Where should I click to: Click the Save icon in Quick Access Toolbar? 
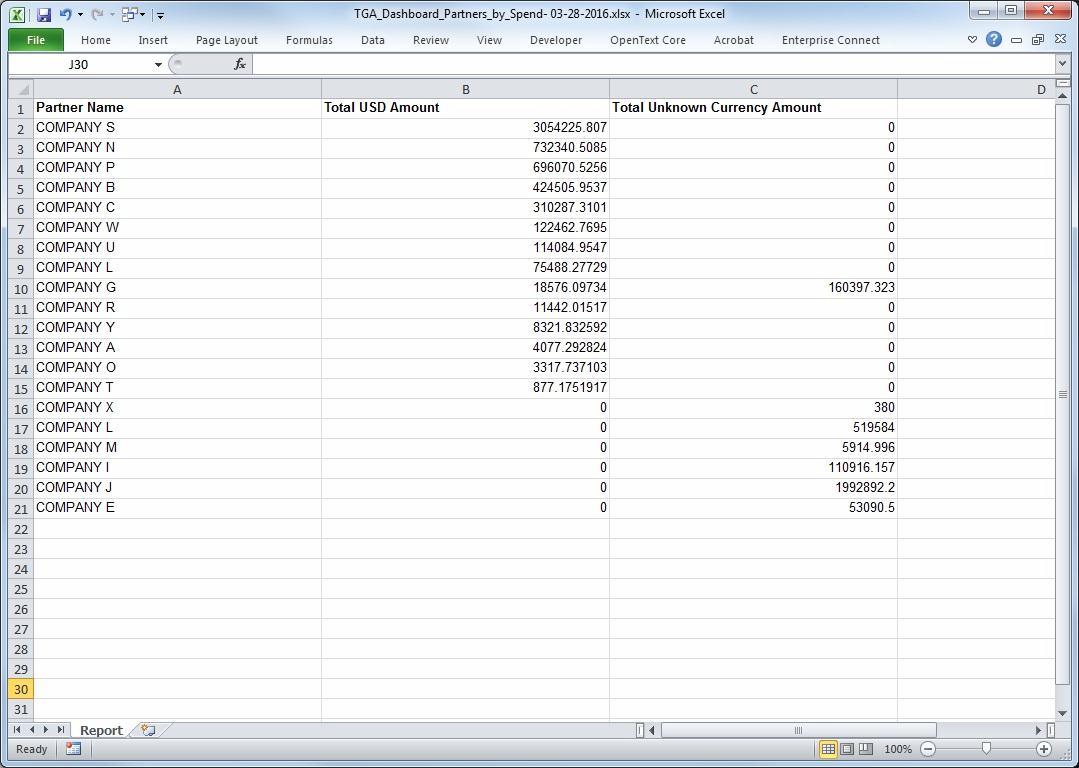(x=44, y=15)
